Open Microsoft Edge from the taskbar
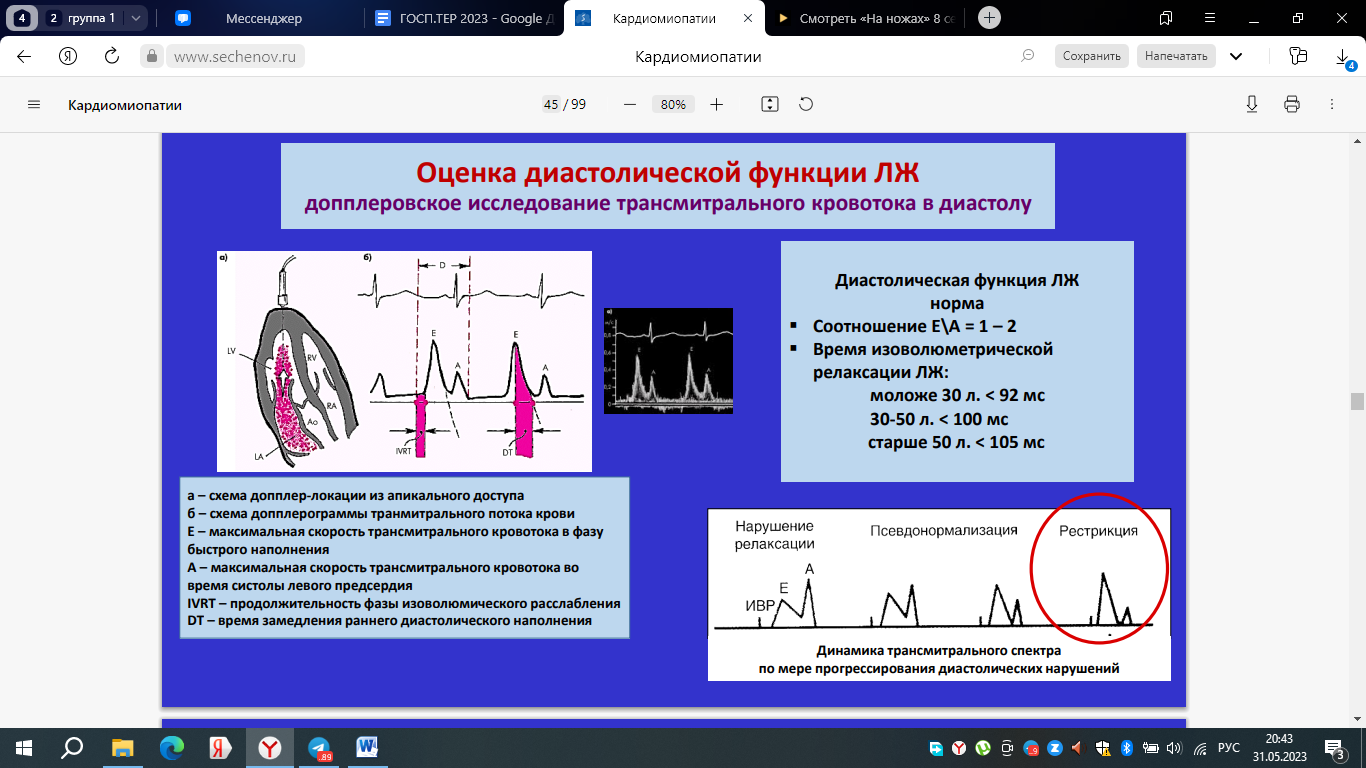 pos(171,747)
